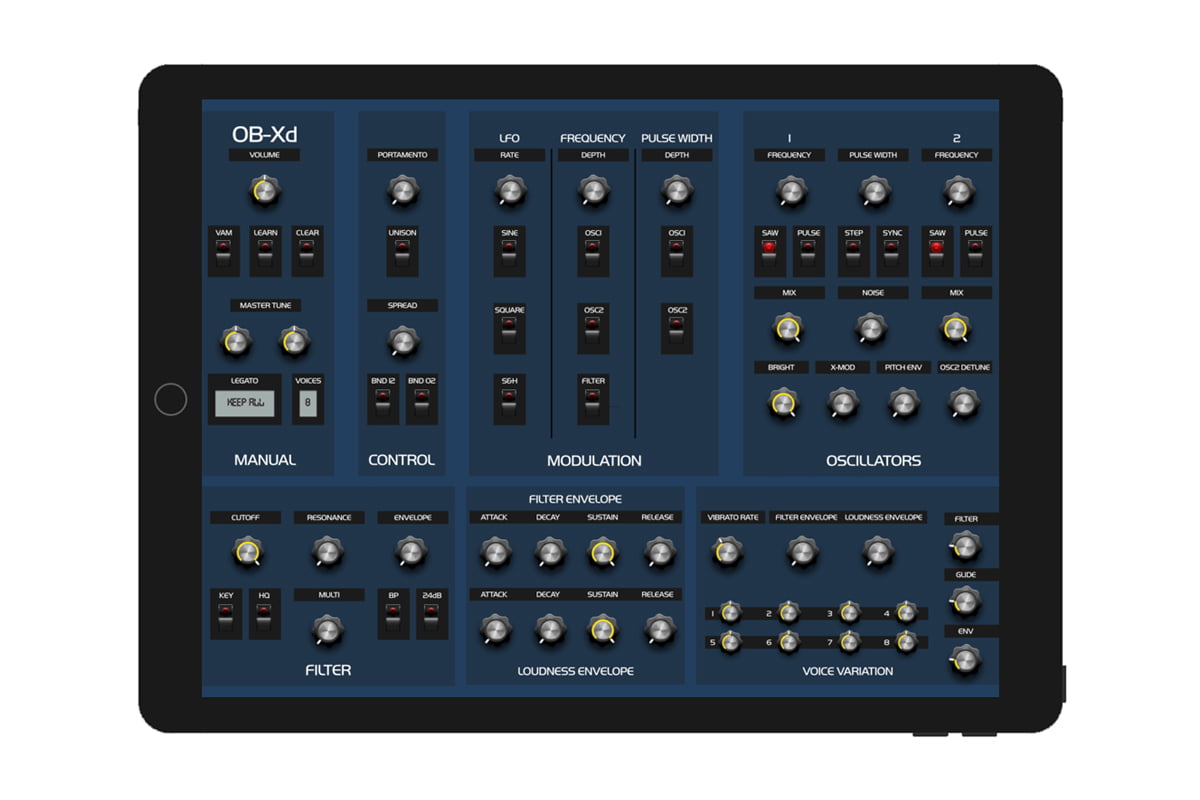Click Oscillator 2 Frequency knob

pyautogui.click(x=957, y=191)
